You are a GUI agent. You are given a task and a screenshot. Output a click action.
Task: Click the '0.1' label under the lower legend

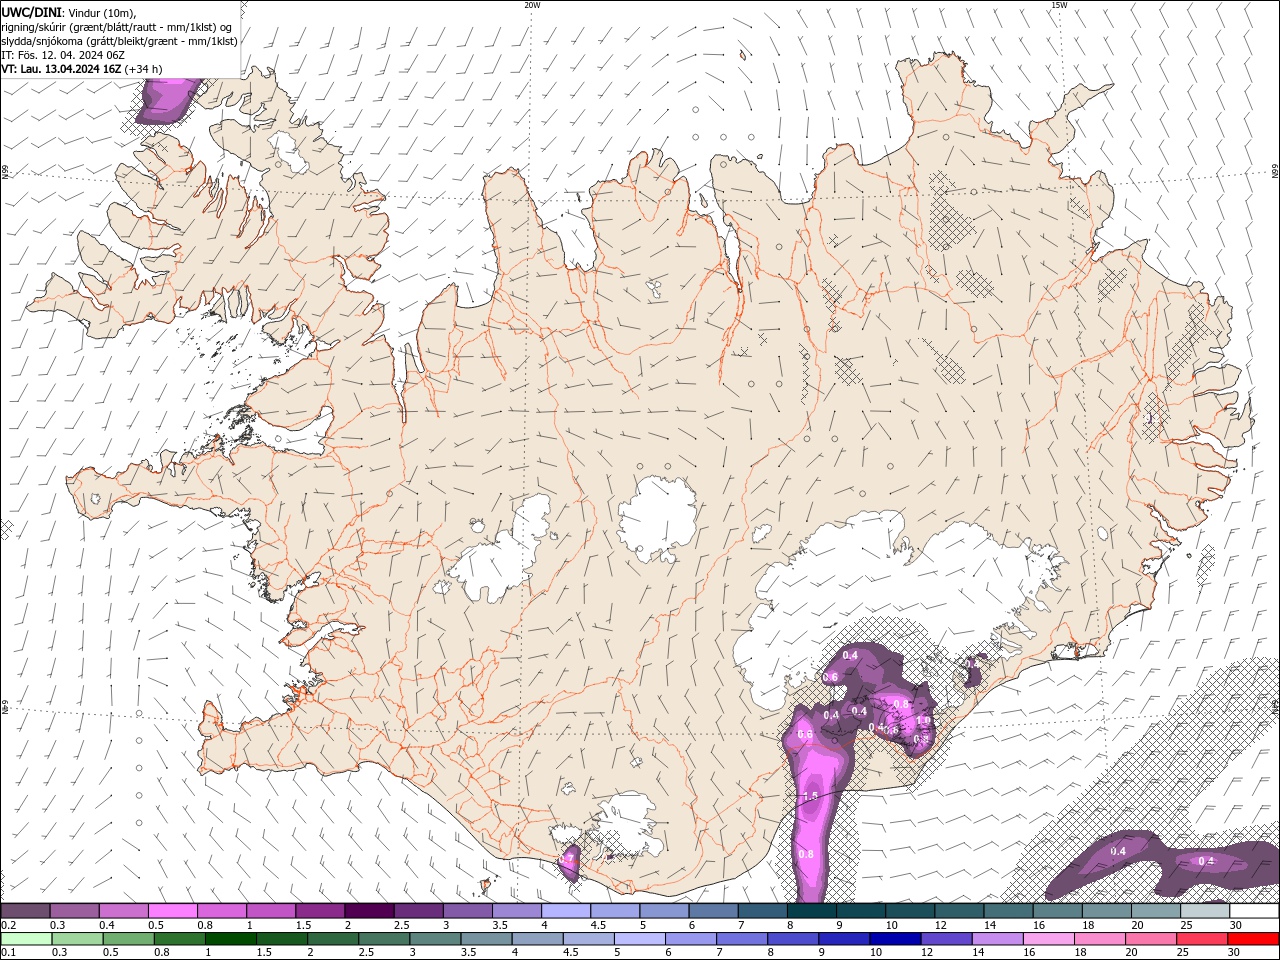point(8,952)
